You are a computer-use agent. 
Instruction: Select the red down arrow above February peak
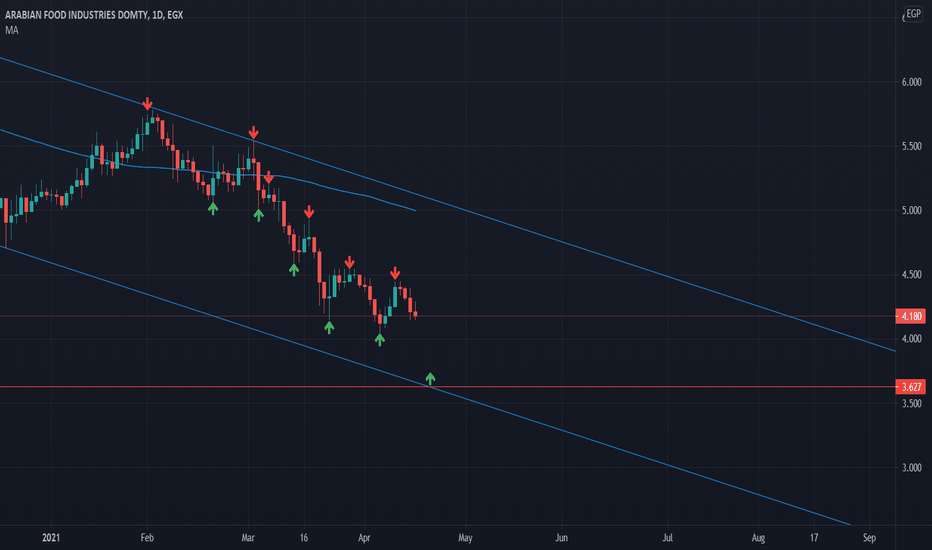point(147,104)
